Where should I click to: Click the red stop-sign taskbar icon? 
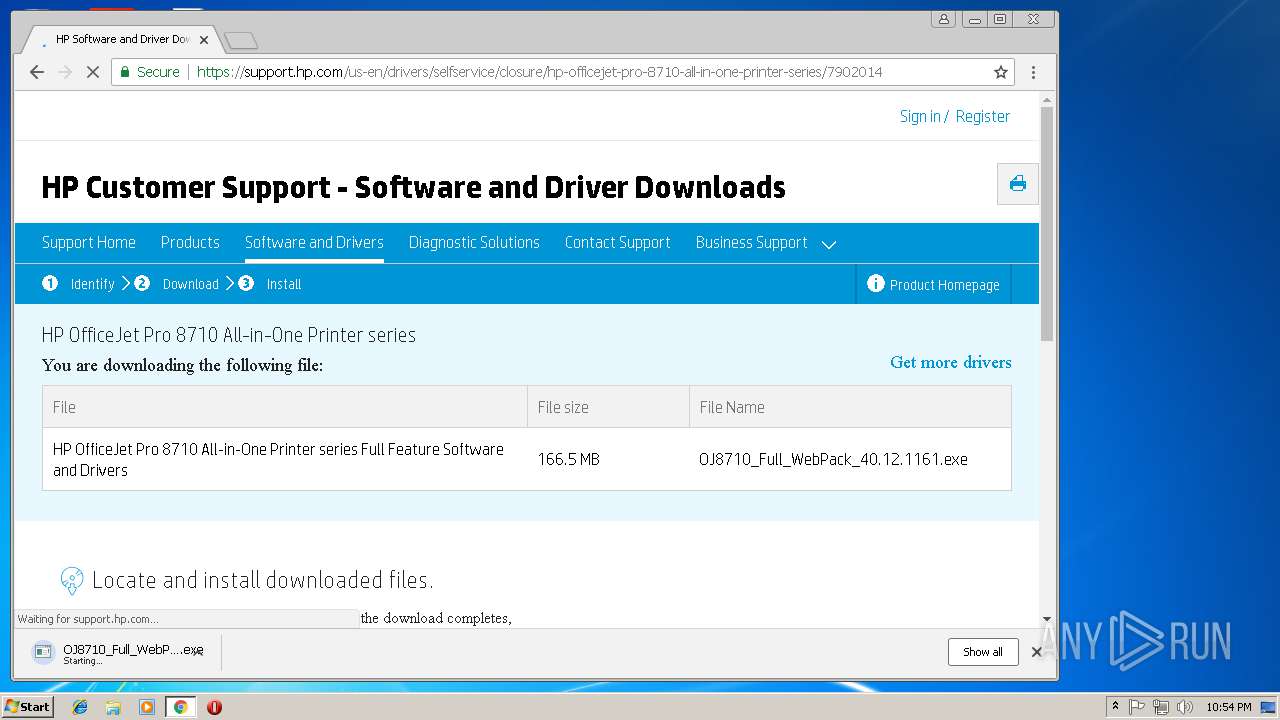click(214, 707)
